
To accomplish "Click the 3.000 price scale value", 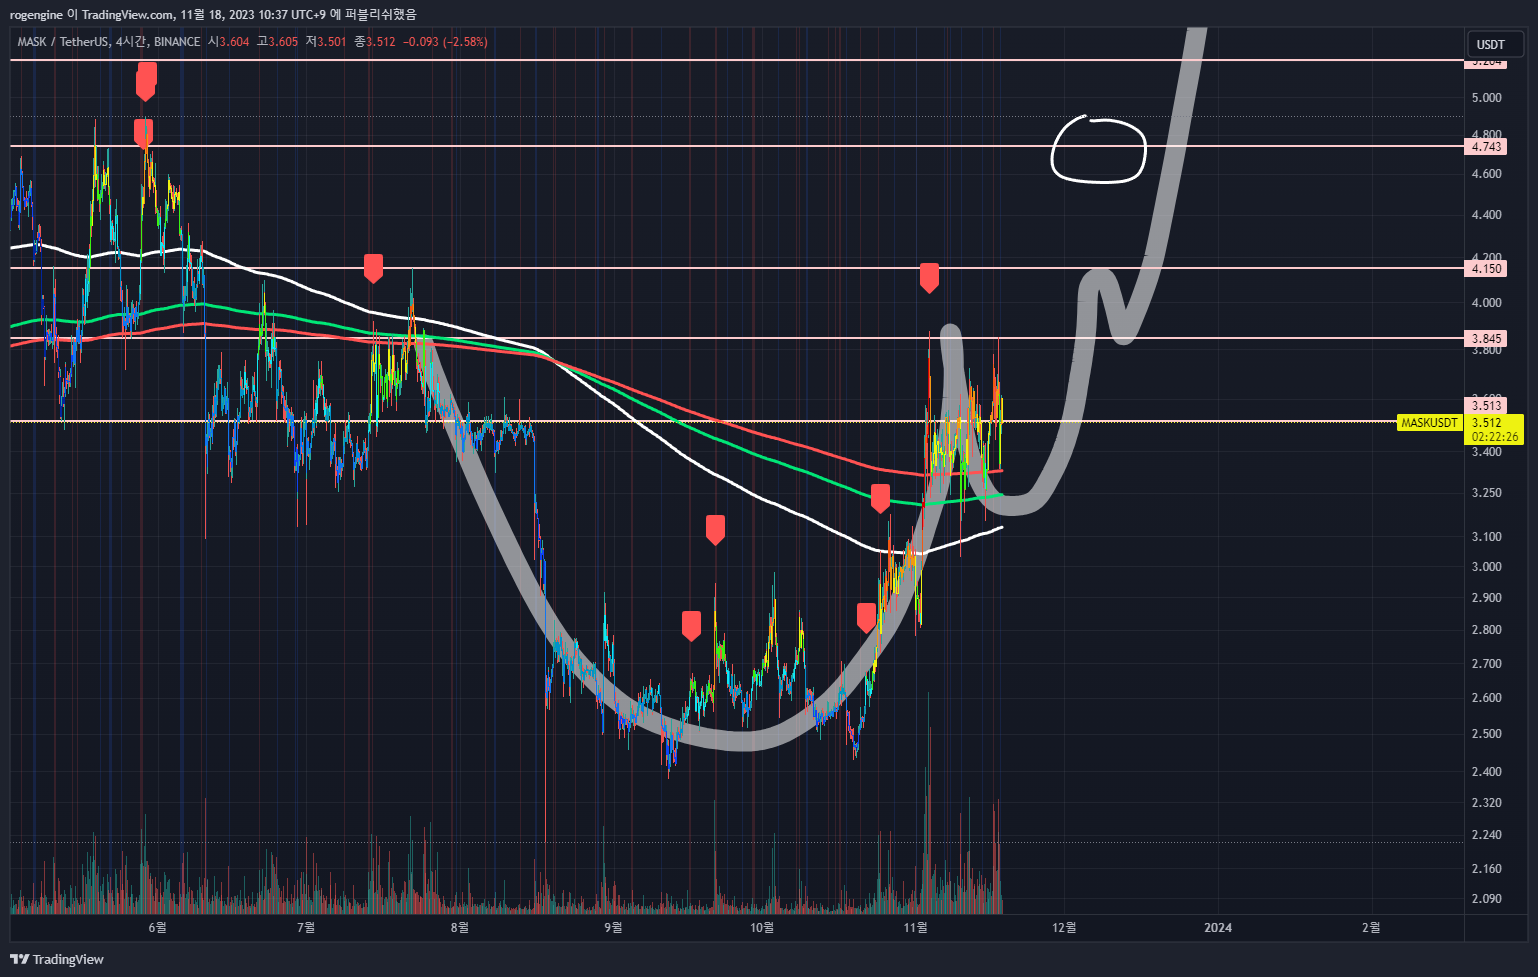I will pos(1486,567).
